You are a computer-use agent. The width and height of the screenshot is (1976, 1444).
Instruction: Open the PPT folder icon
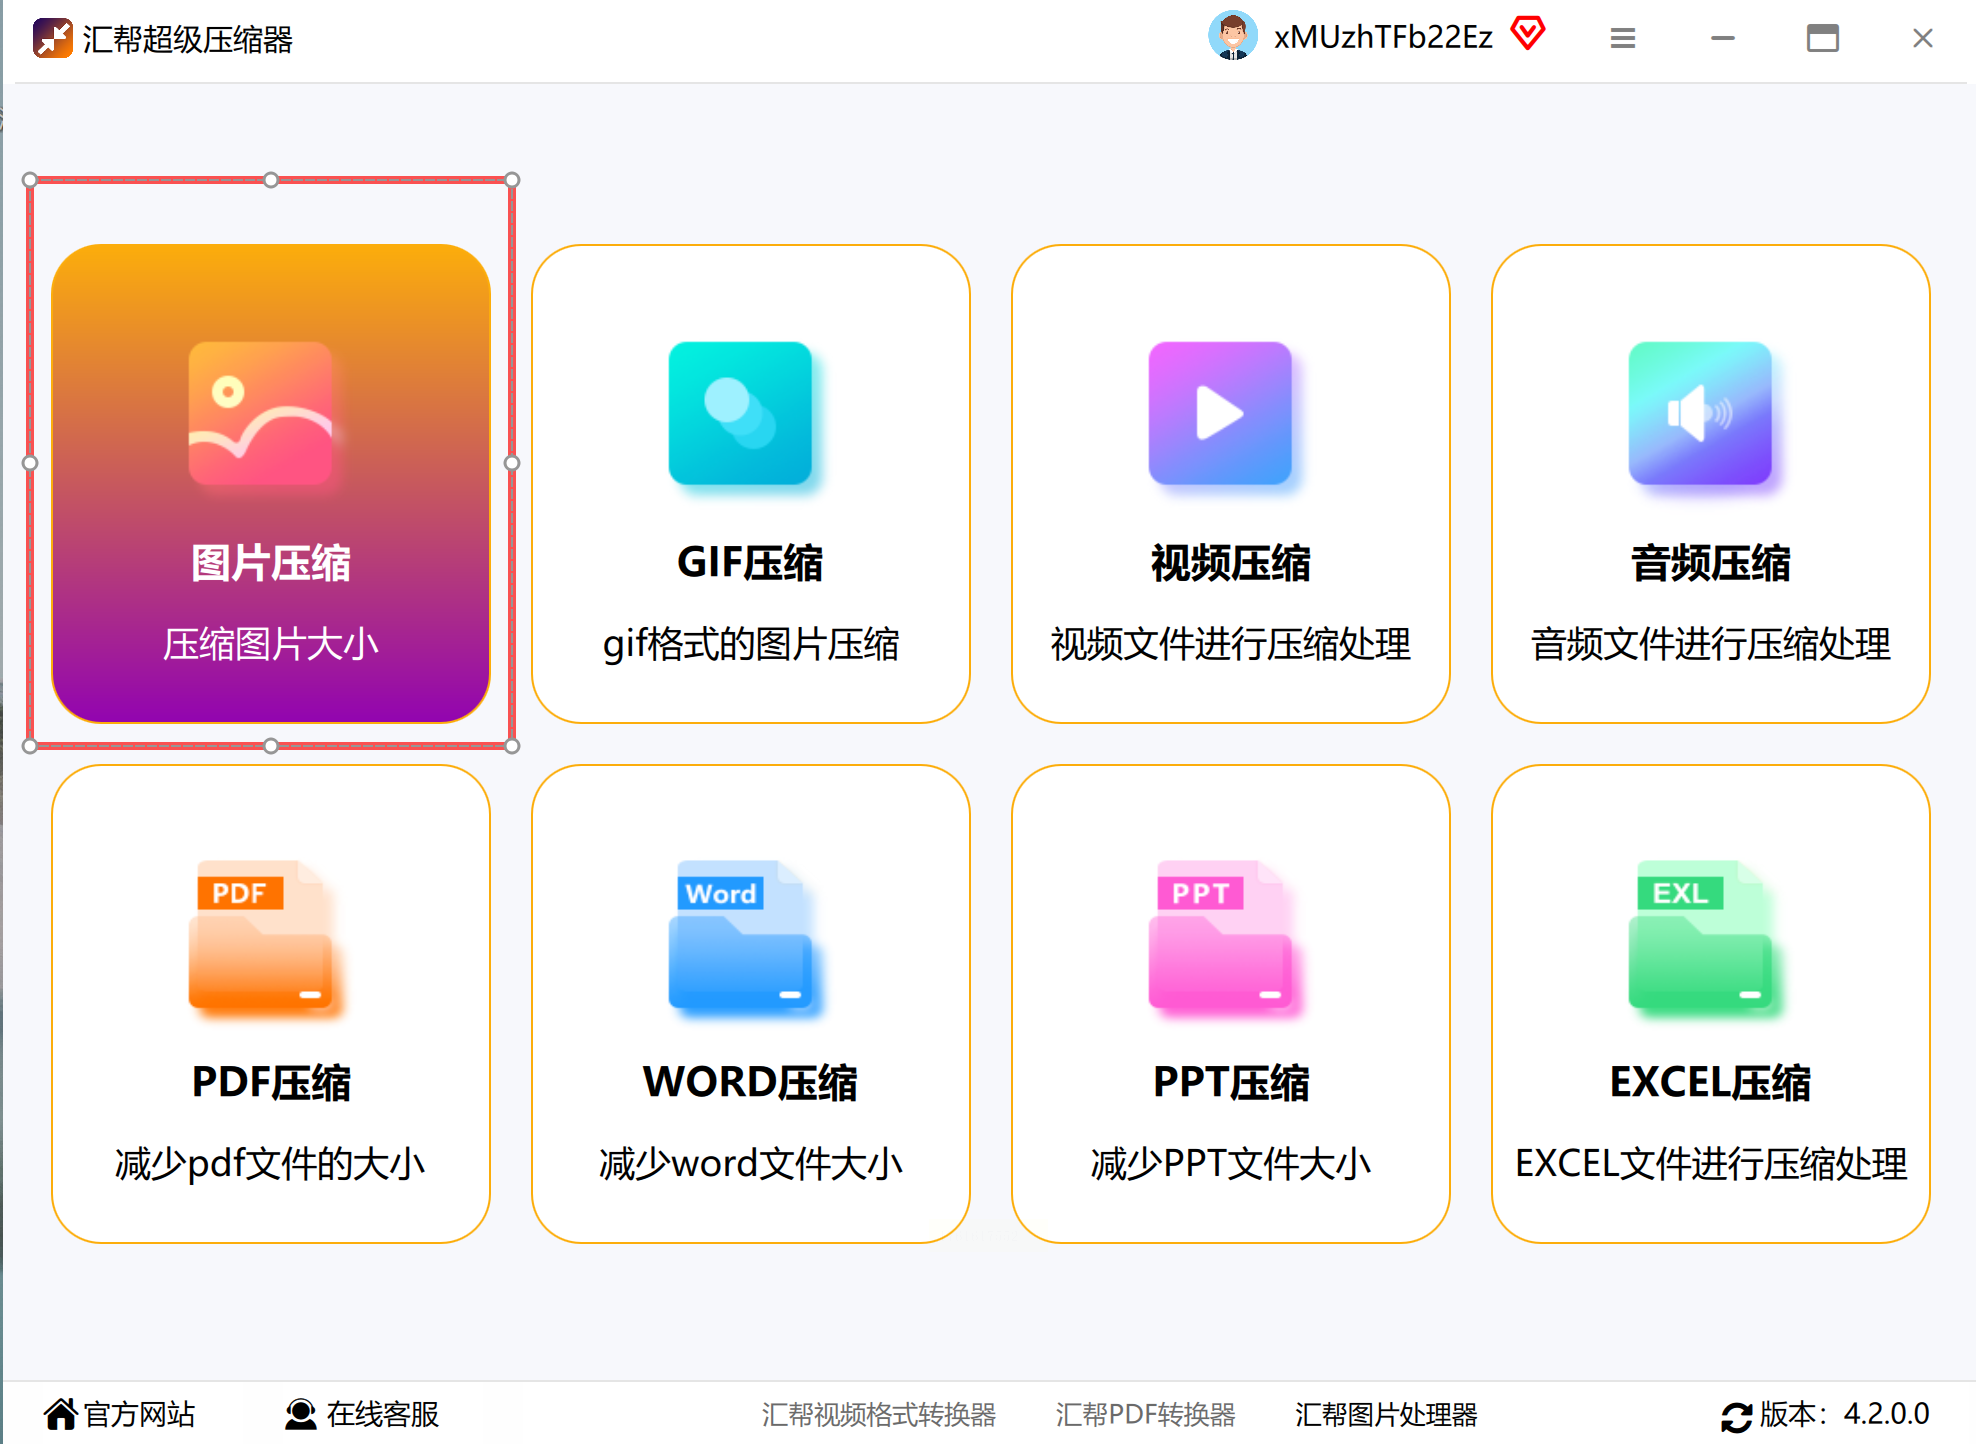tap(1220, 935)
